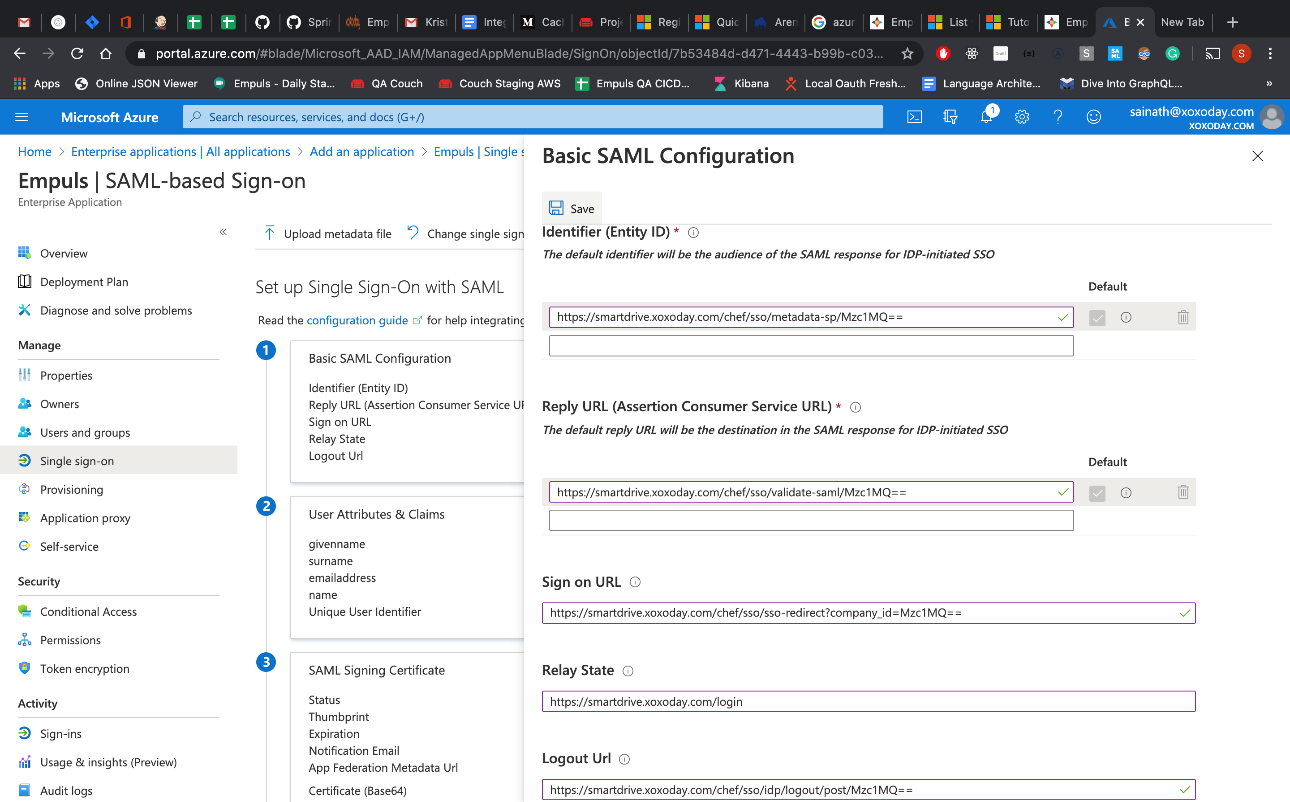Screen dimensions: 1290x802
Task: Open Overview in the left menu
Action: (x=64, y=253)
